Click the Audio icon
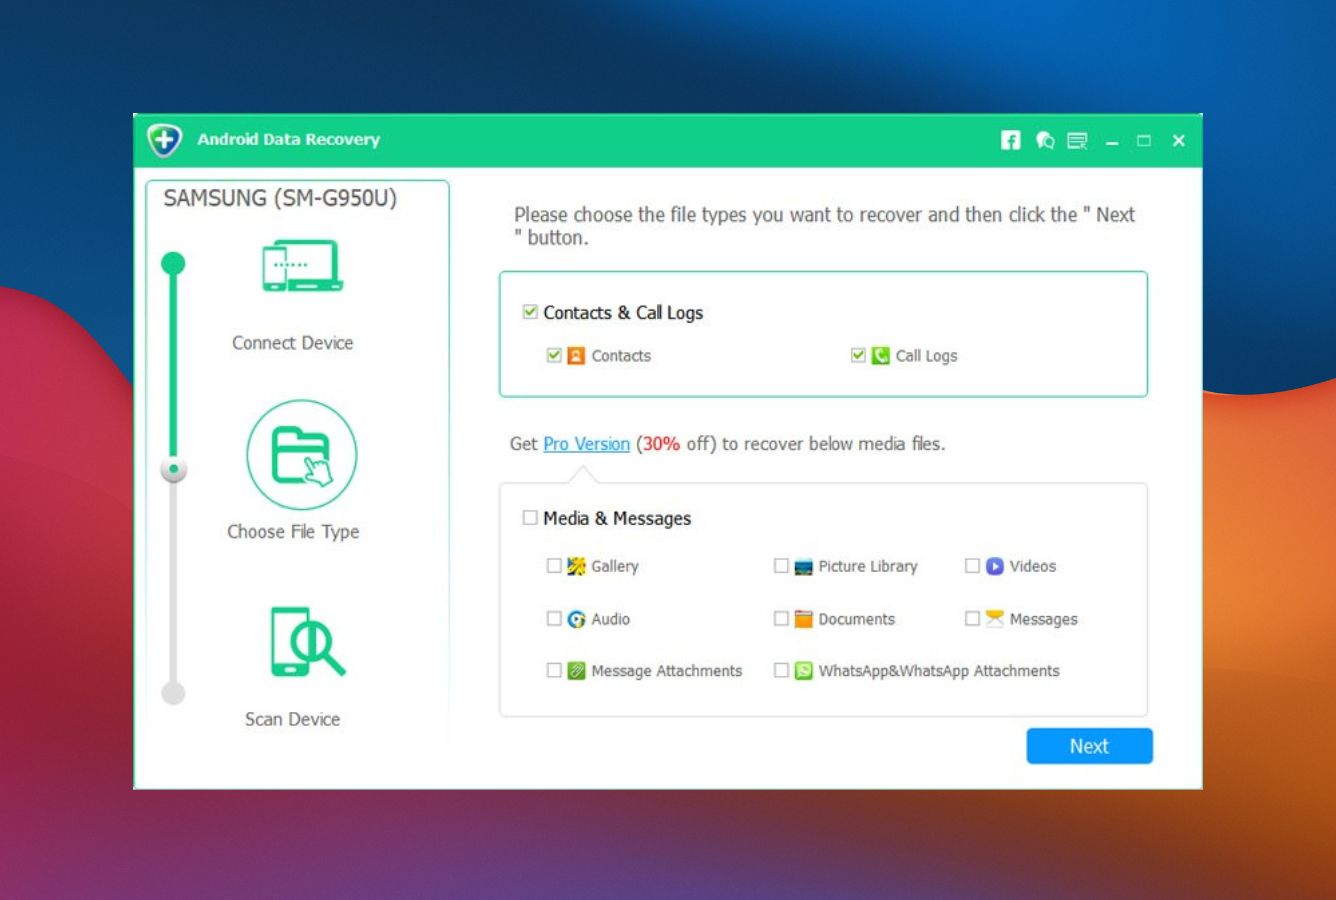 576,619
